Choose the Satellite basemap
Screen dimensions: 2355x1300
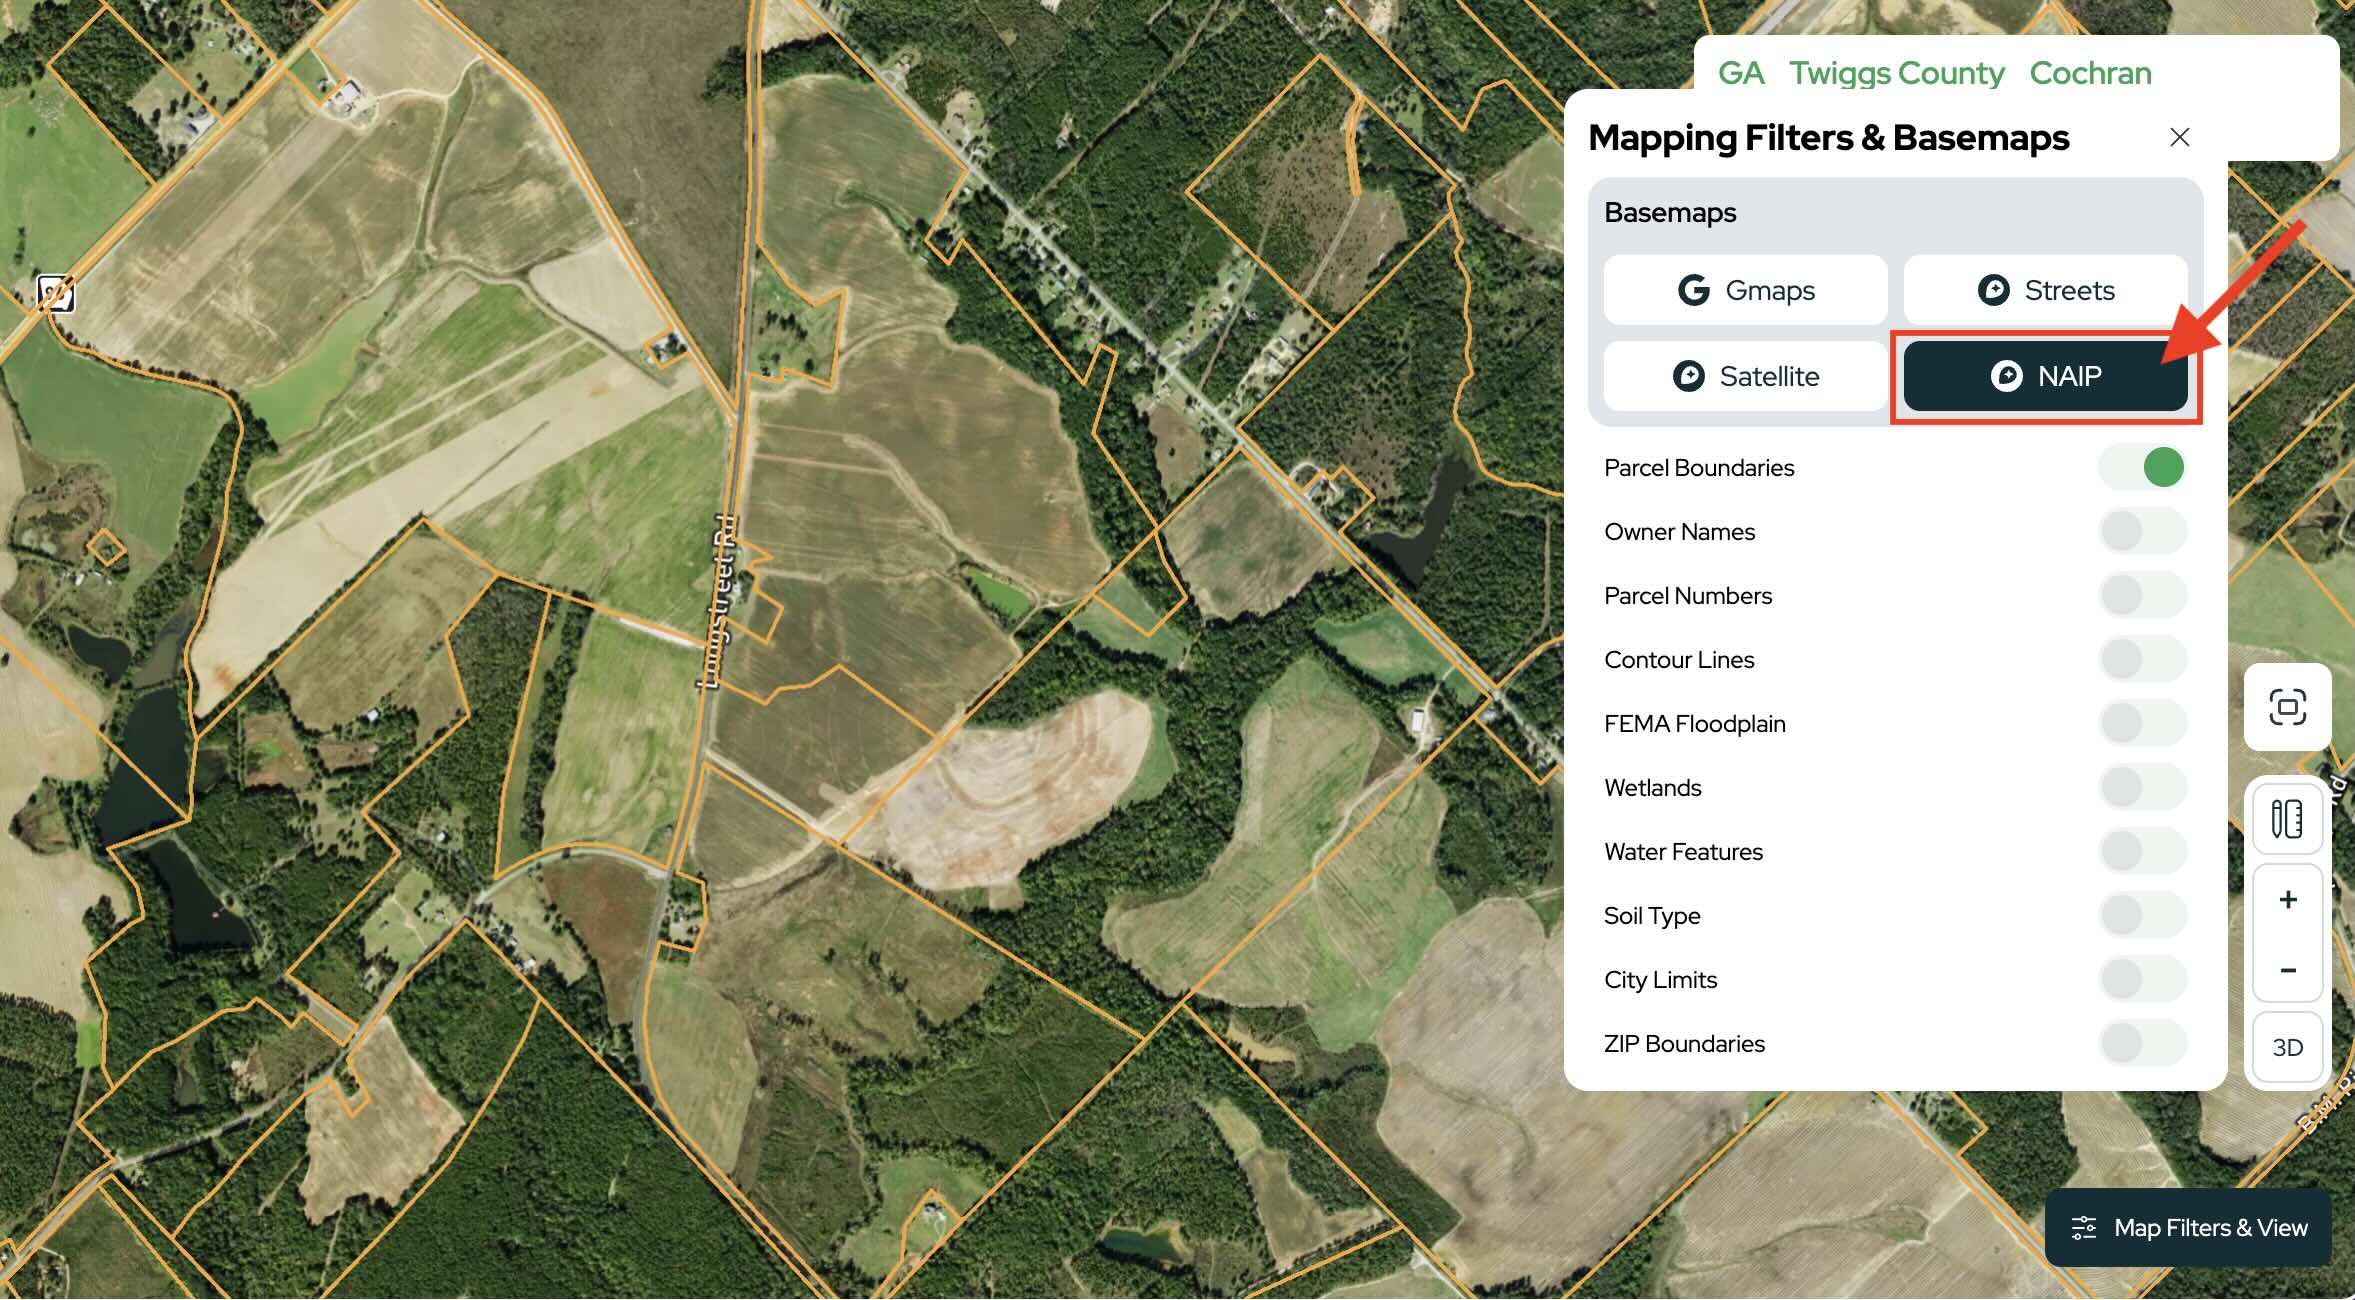coord(1745,376)
